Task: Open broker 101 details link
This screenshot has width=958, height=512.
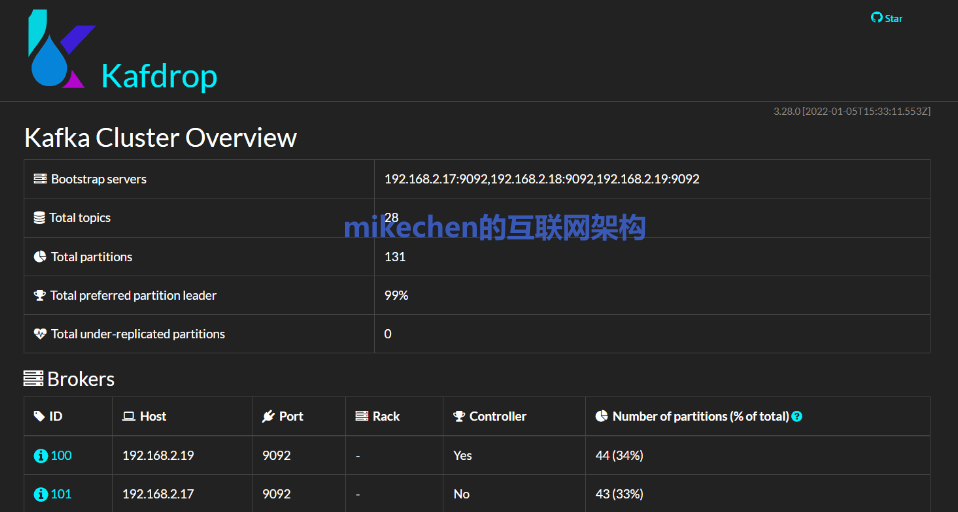Action: [61, 494]
